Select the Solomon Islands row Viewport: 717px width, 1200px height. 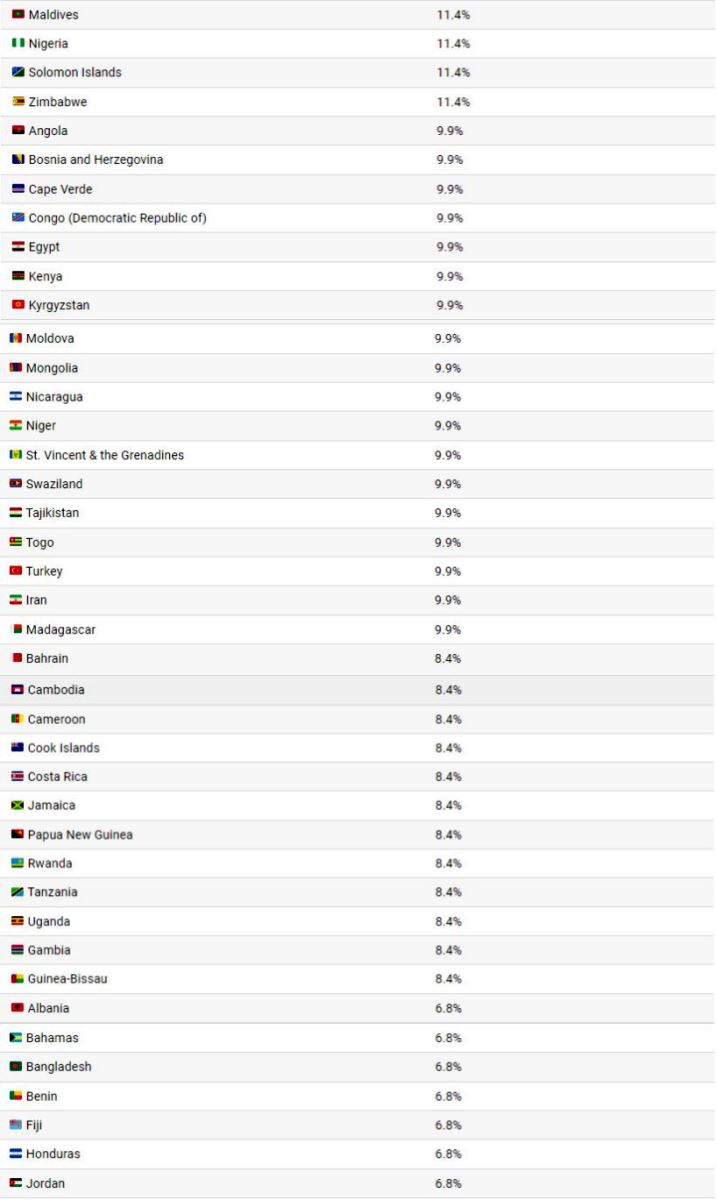point(358,73)
